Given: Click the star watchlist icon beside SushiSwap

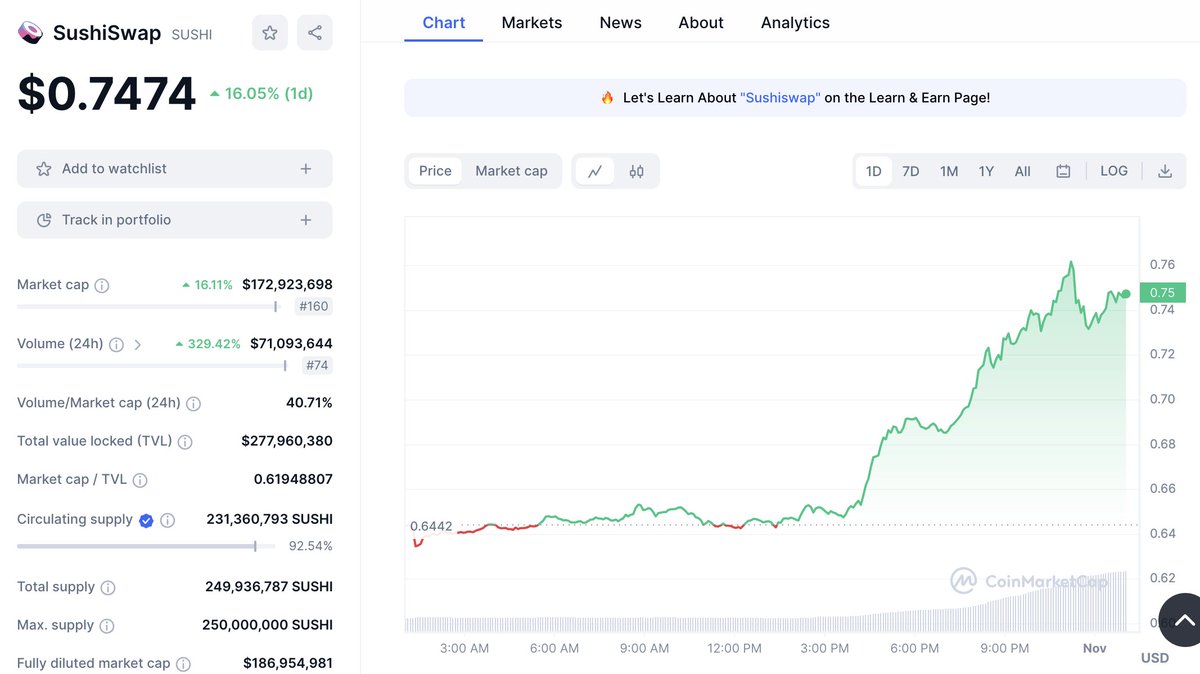Looking at the screenshot, I should 269,32.
